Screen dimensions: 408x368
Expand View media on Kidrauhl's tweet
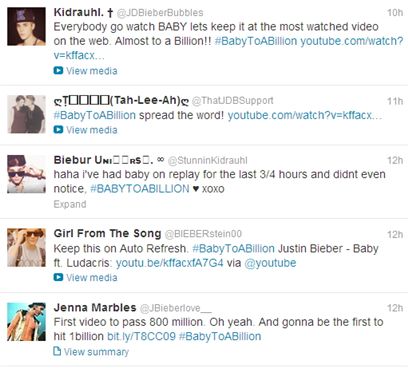[x=92, y=71]
